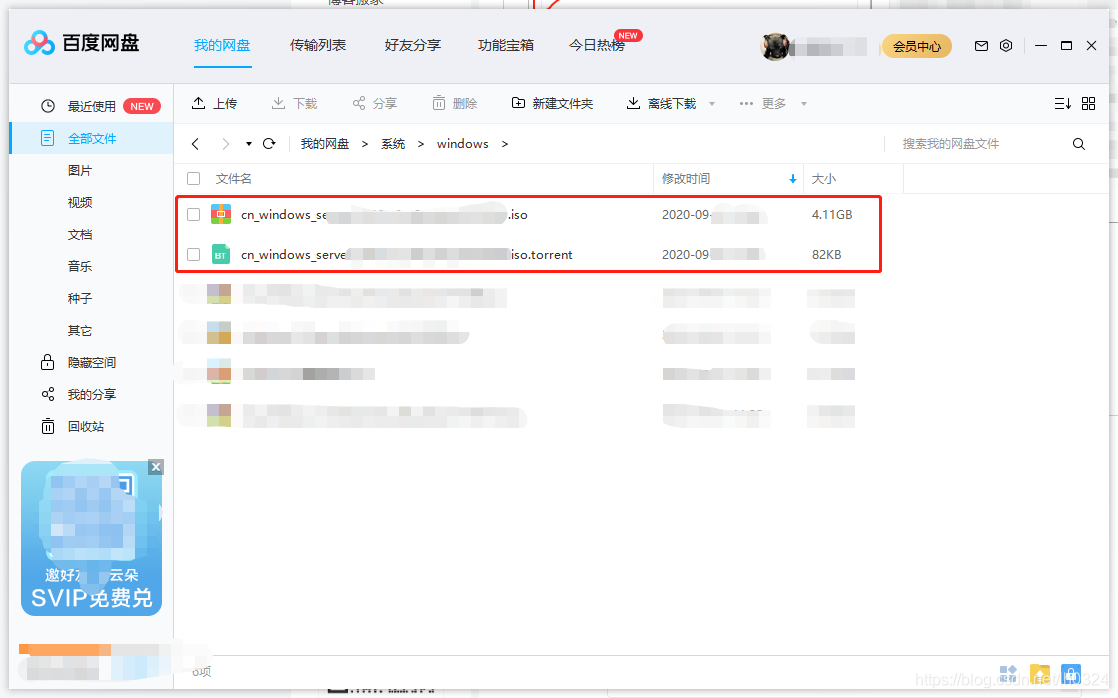
Task: Click the BT torrent file icon
Action: coord(221,255)
